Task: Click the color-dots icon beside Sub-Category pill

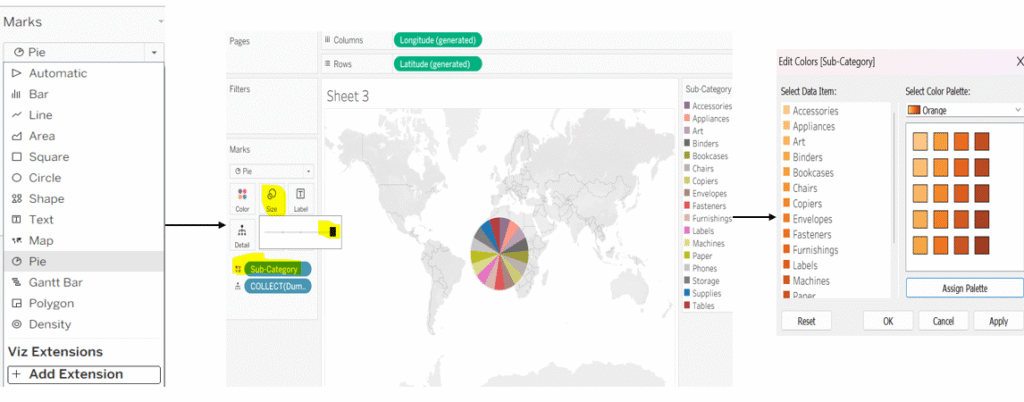Action: [237, 268]
